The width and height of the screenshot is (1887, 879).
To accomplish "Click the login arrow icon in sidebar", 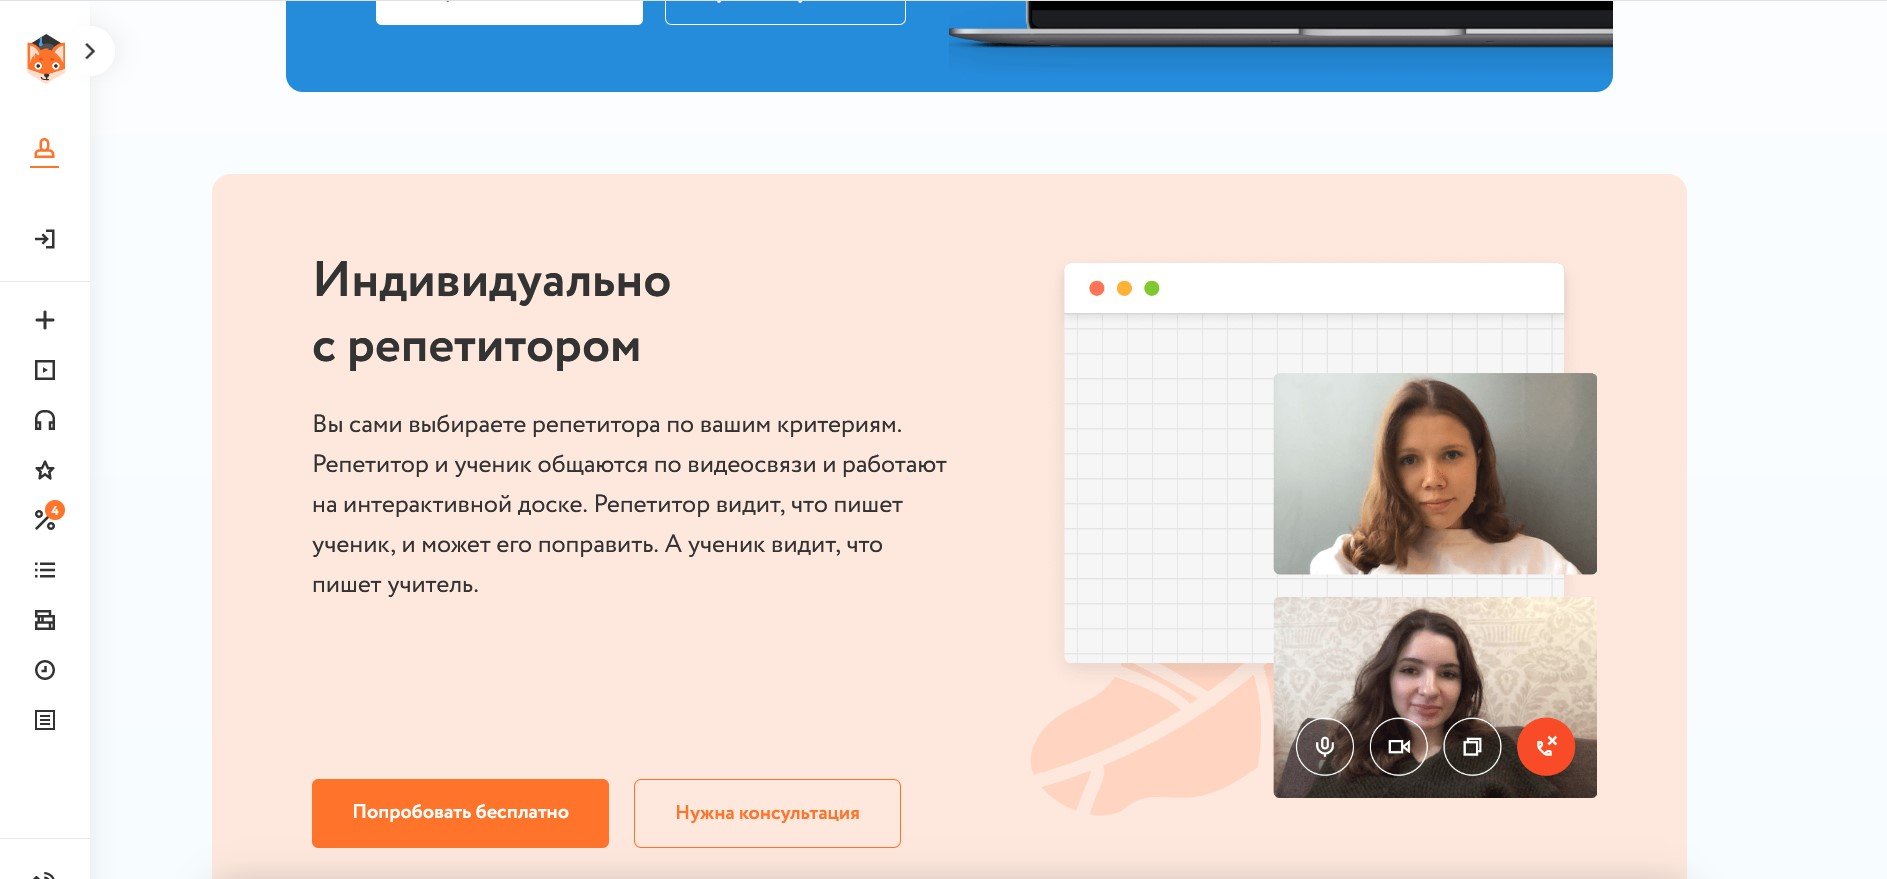I will 44,239.
